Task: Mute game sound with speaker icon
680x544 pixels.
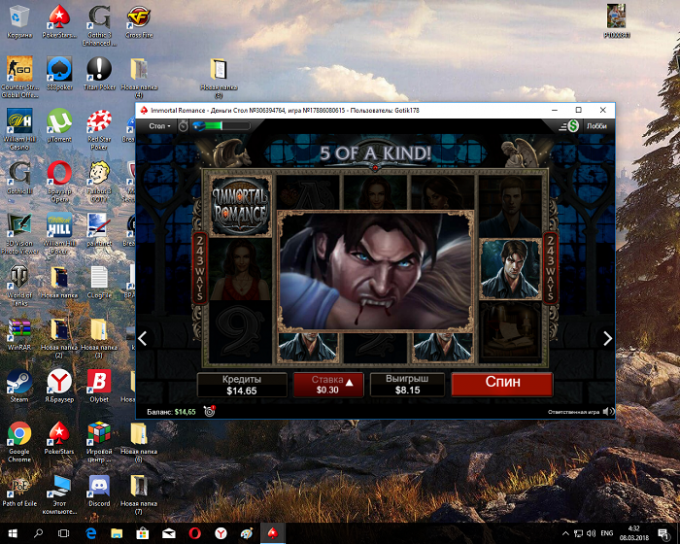Action: point(608,411)
